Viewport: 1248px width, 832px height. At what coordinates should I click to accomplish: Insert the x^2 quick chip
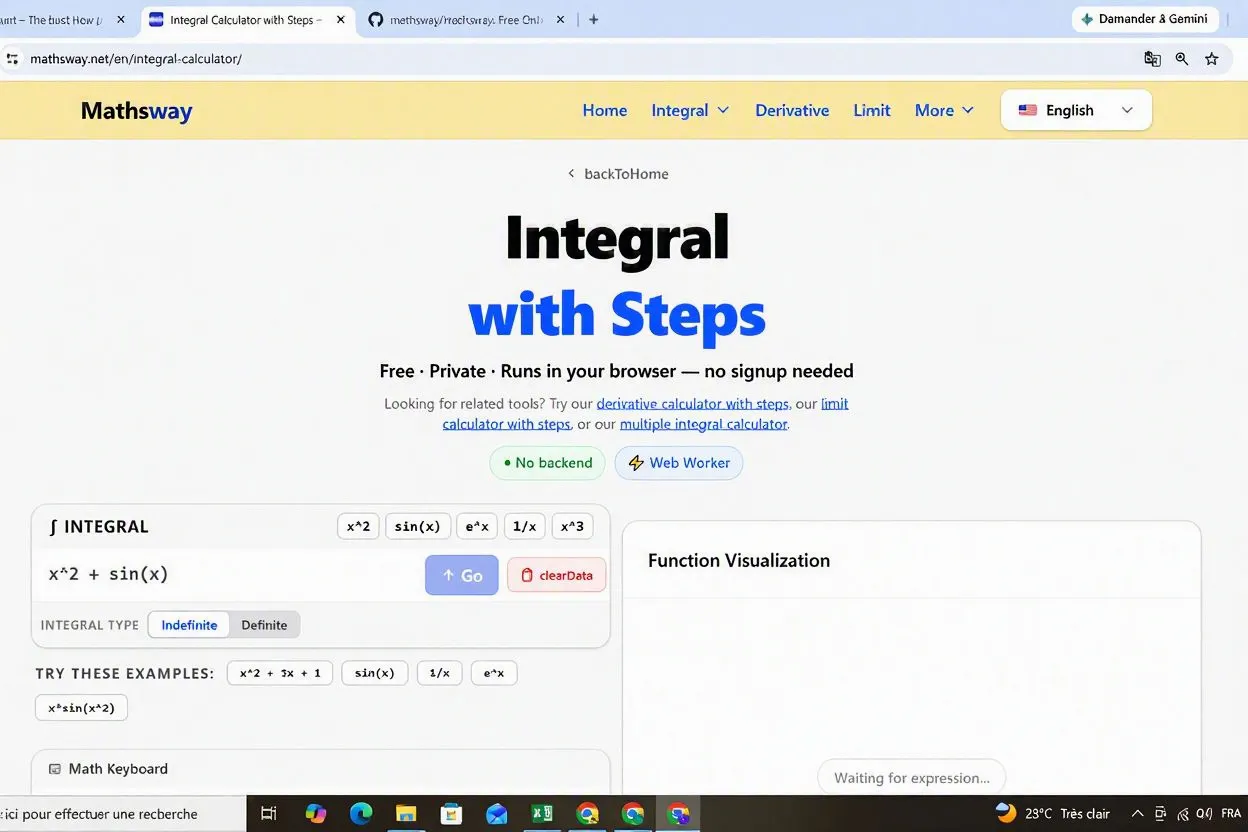coord(358,526)
